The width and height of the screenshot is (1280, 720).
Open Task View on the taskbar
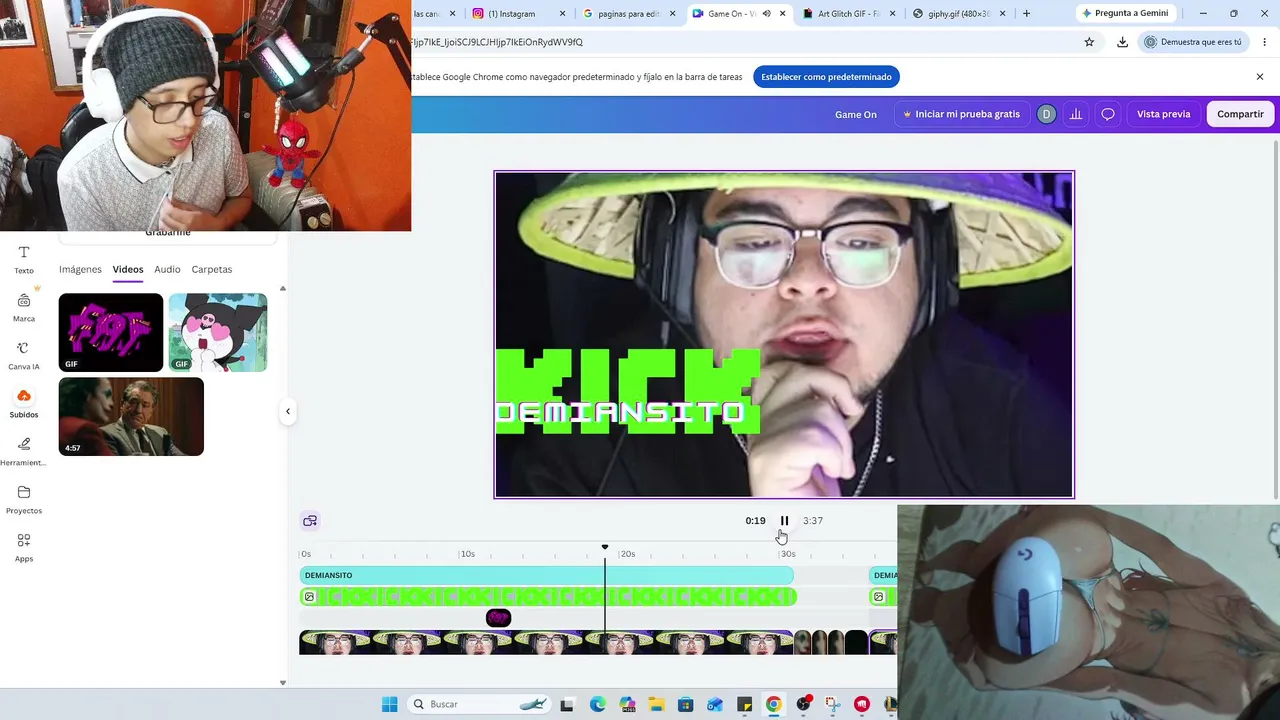[567, 704]
